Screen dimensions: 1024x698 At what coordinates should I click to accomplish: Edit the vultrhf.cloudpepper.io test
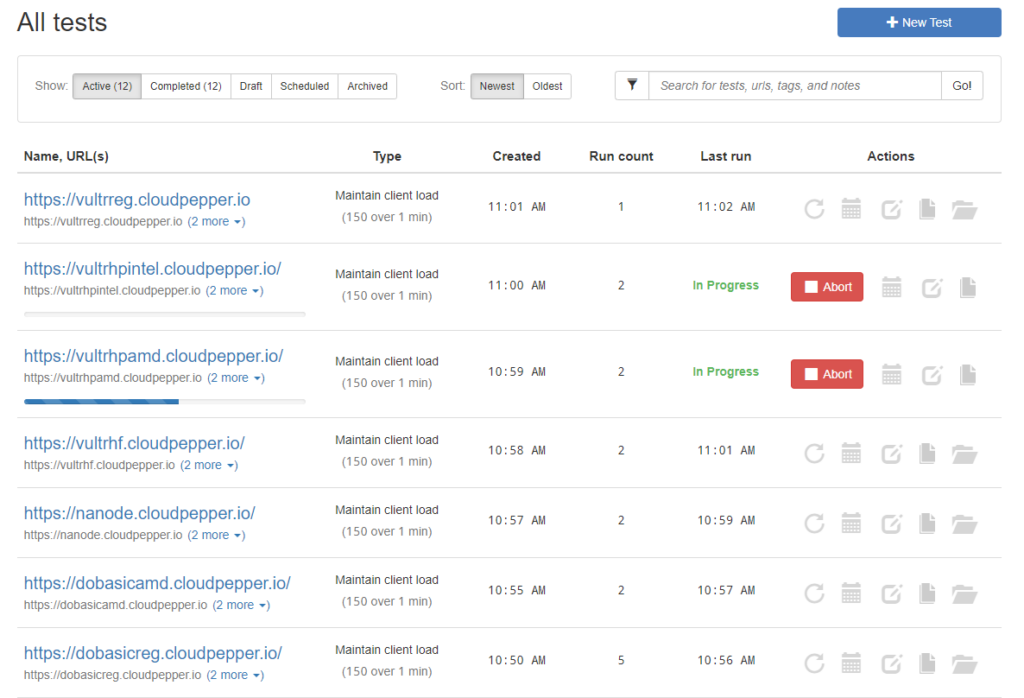(x=891, y=453)
